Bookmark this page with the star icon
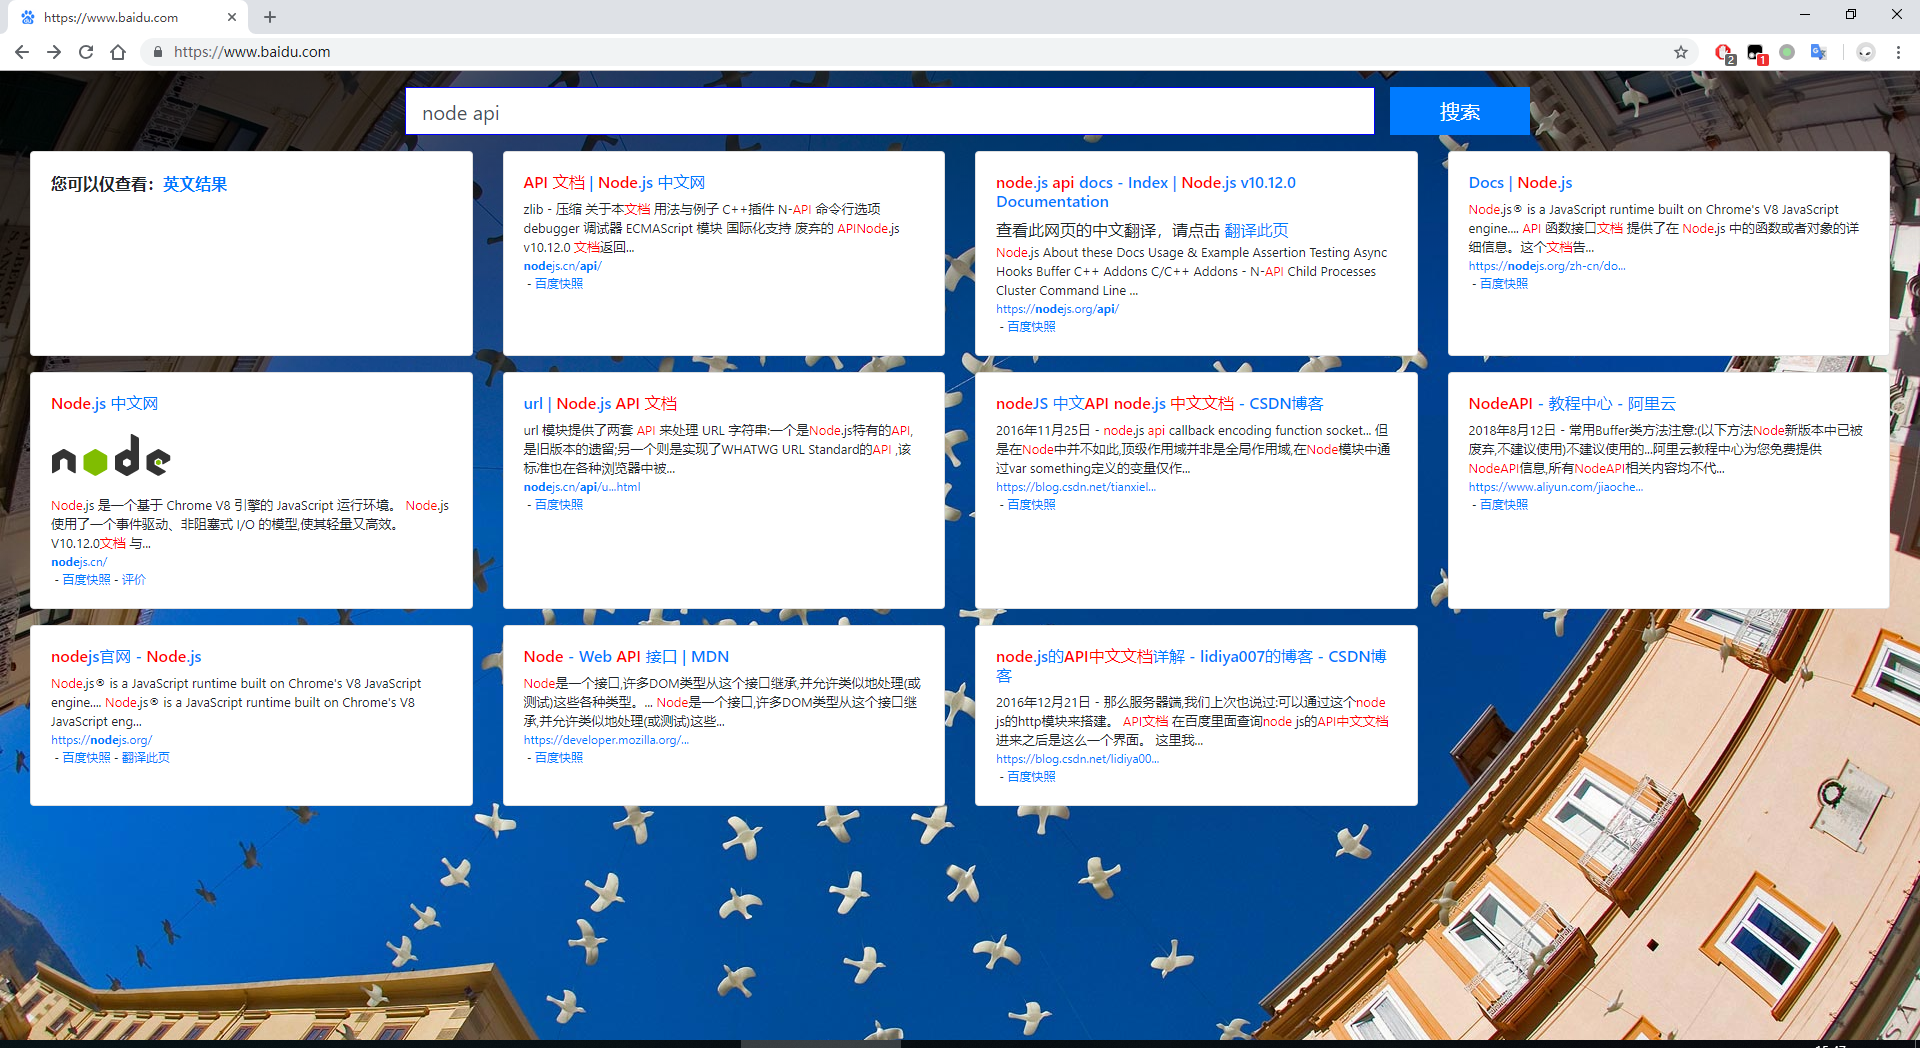 [x=1681, y=52]
